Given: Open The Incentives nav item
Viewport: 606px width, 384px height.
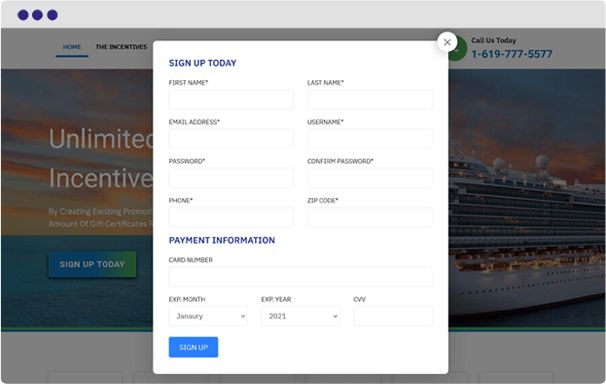Looking at the screenshot, I should (121, 47).
